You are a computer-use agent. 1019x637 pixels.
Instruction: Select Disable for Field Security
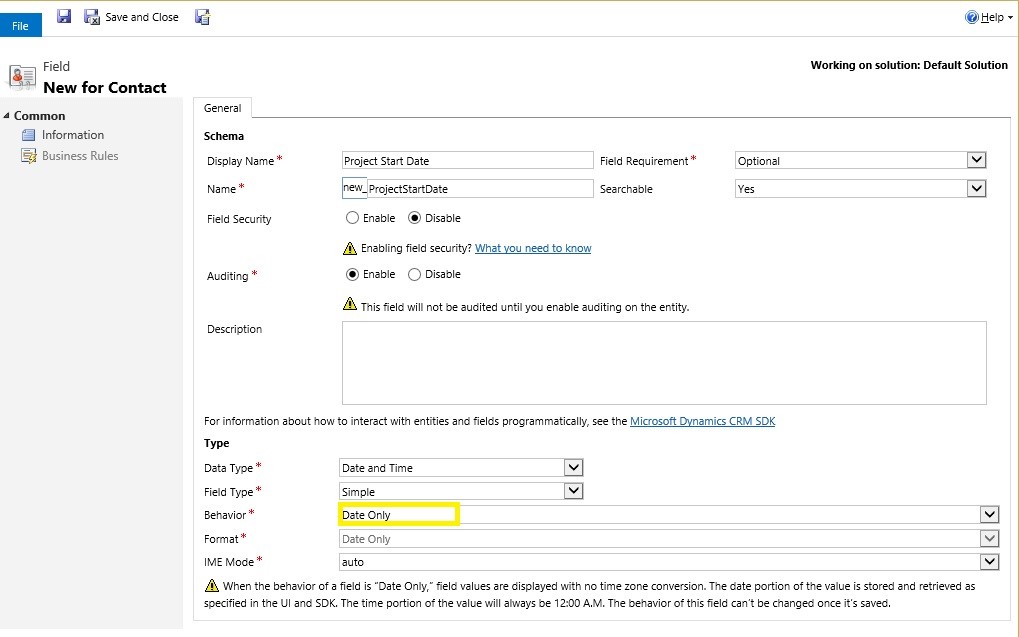coord(414,218)
